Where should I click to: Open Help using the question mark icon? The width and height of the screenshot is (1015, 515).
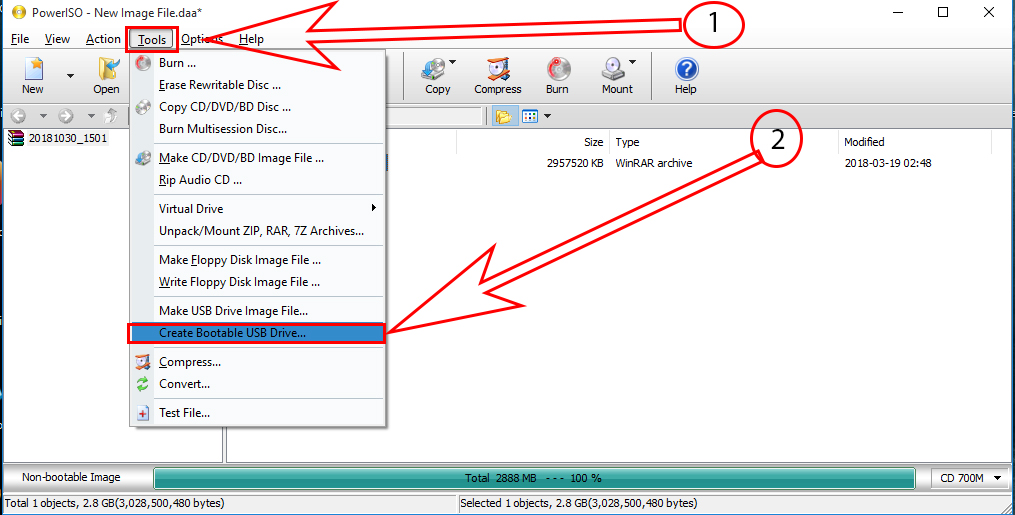[x=685, y=74]
